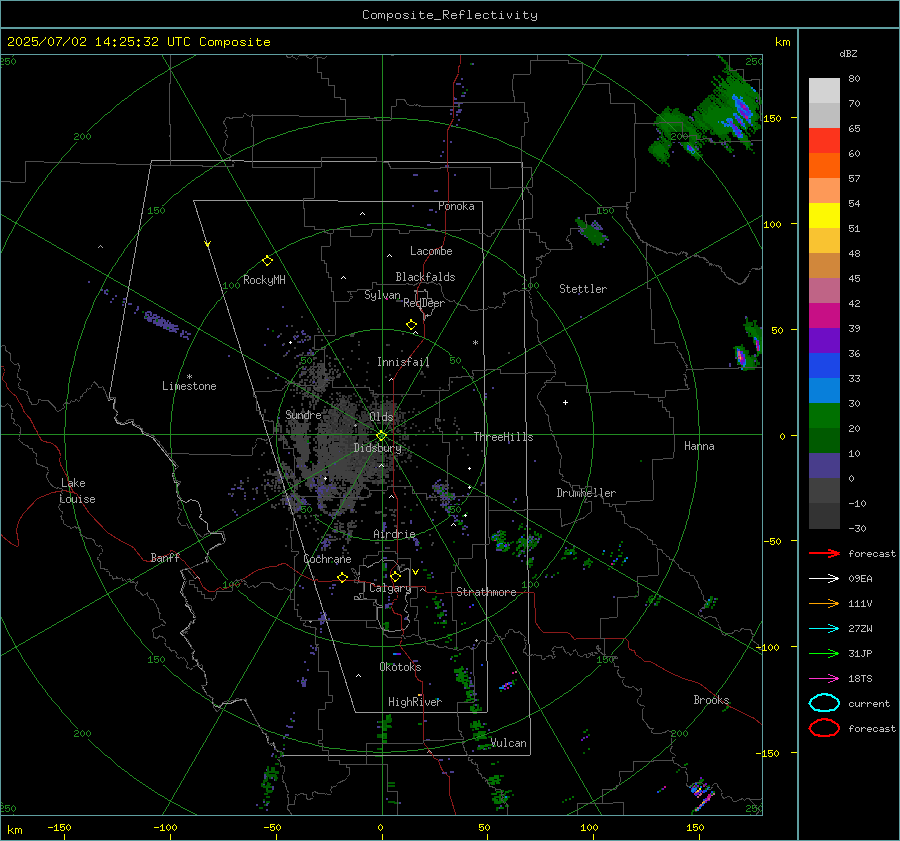
Task: Click the Blackfalds label
Action: tap(425, 277)
